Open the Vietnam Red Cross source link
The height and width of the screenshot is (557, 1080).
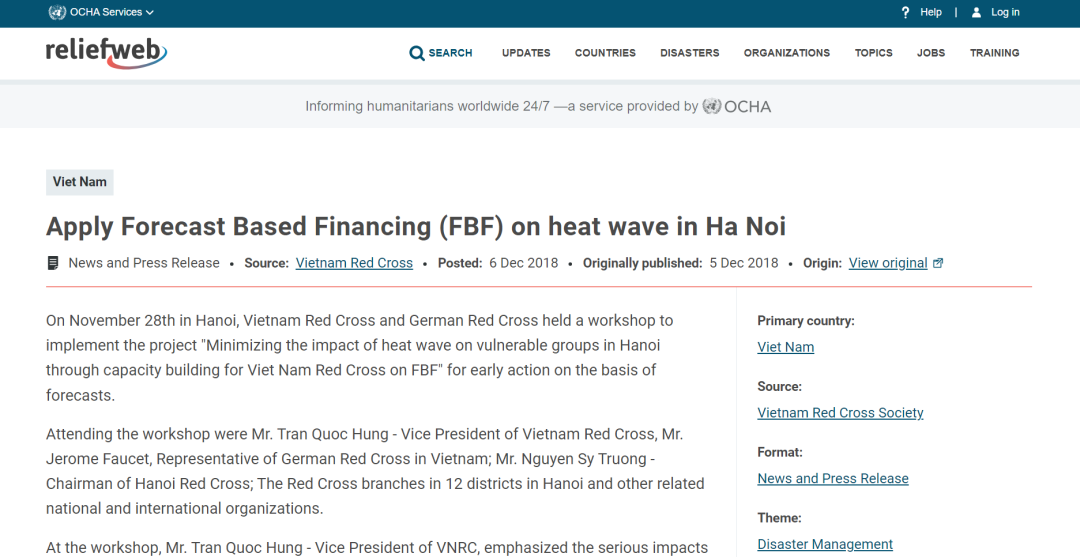pyautogui.click(x=354, y=263)
